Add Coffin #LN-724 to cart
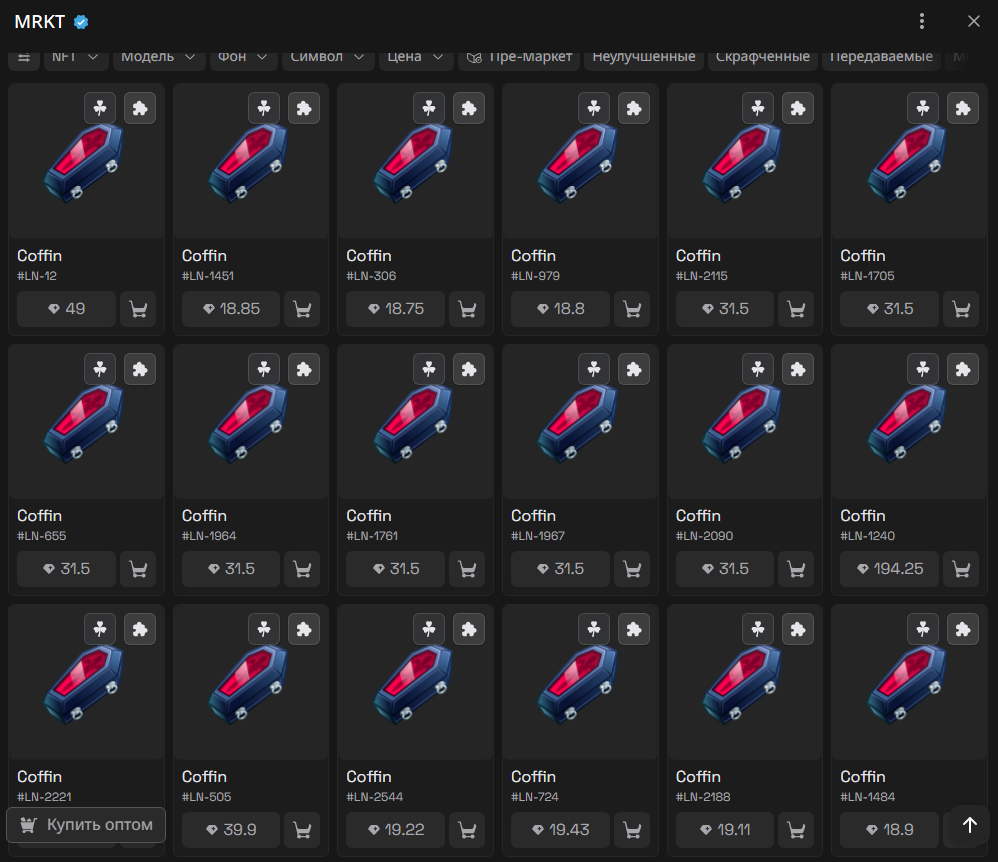Image resolution: width=998 pixels, height=862 pixels. pos(632,830)
